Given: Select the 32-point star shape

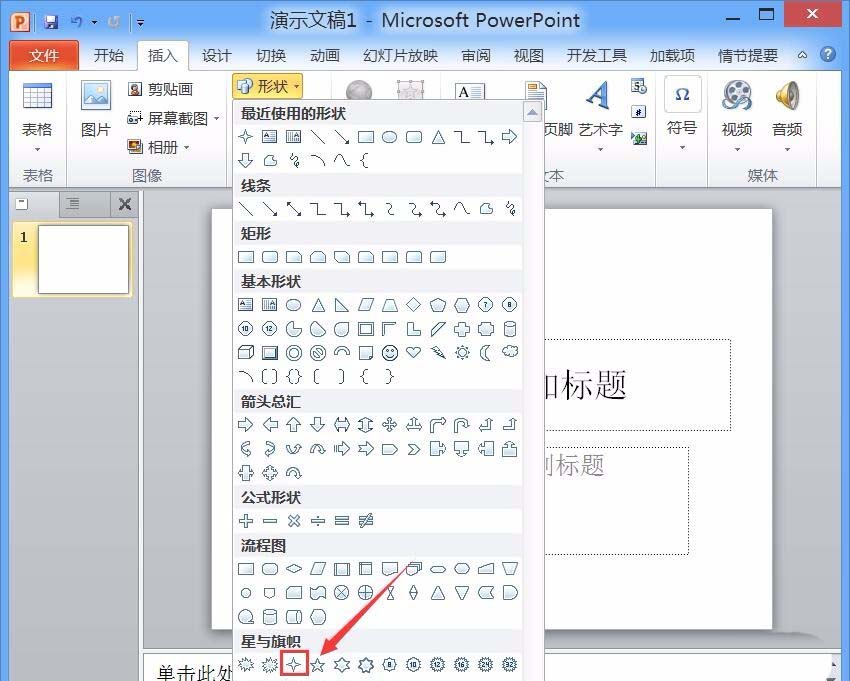Looking at the screenshot, I should tap(510, 663).
